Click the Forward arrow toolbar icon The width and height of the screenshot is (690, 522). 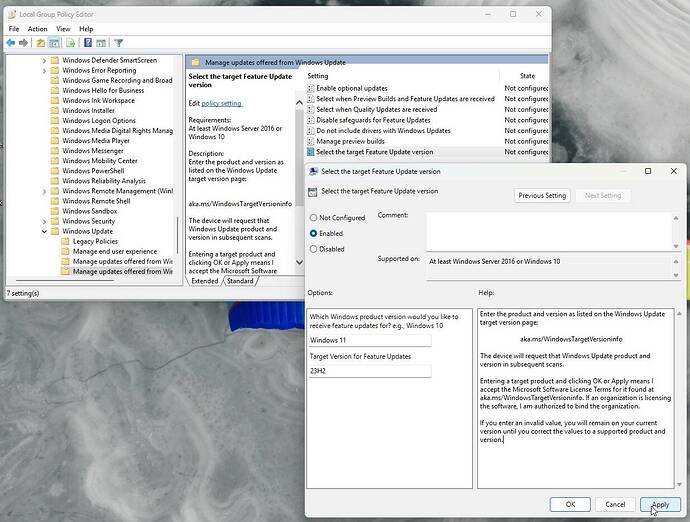point(23,43)
